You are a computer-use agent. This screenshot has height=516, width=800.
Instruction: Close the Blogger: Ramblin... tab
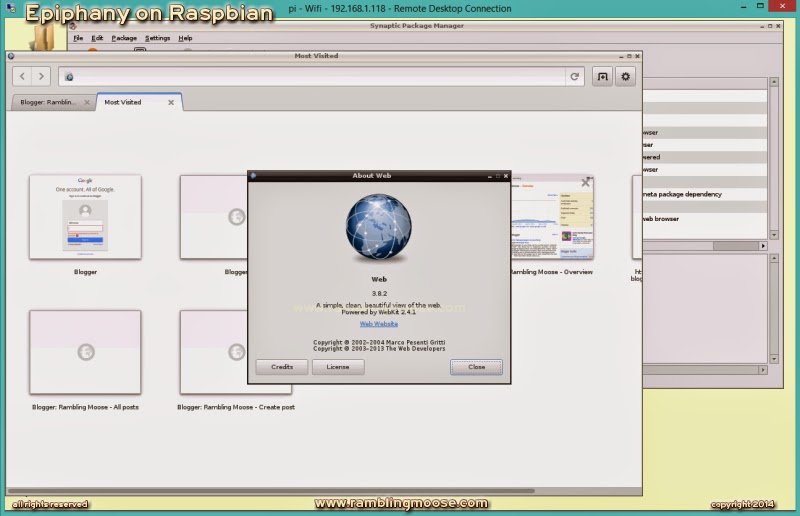coord(87,103)
